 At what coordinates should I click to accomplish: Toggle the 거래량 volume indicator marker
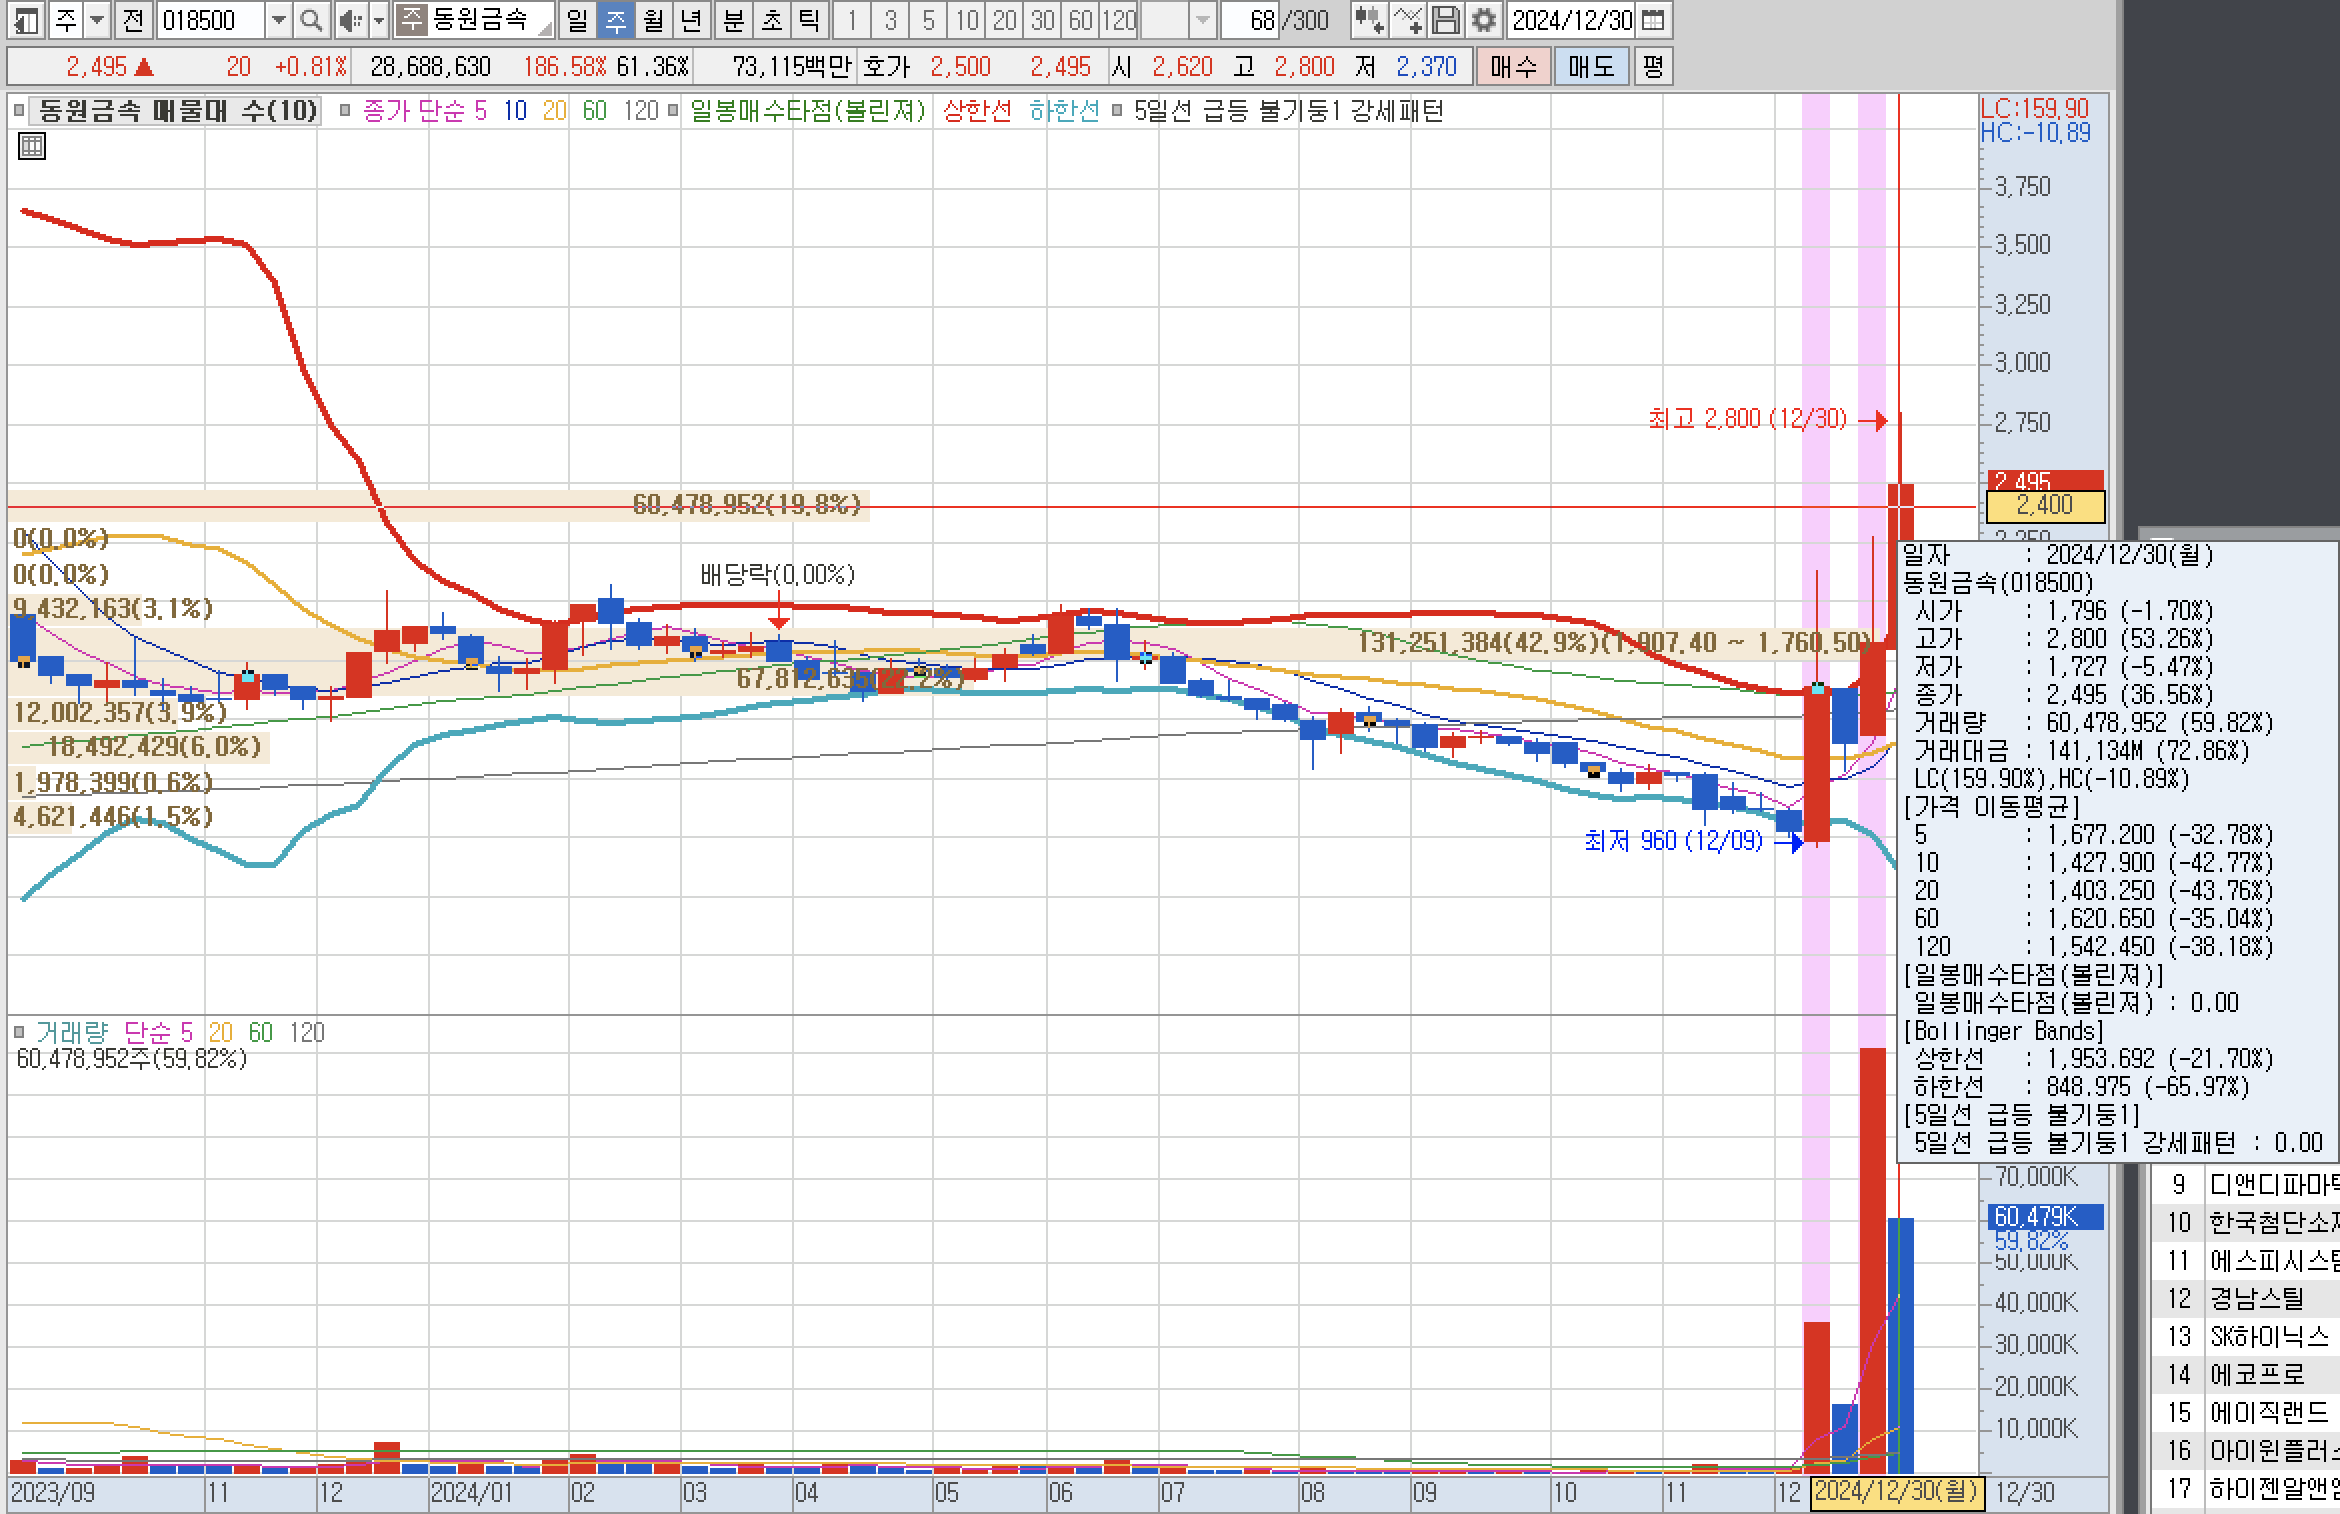pyautogui.click(x=19, y=1032)
